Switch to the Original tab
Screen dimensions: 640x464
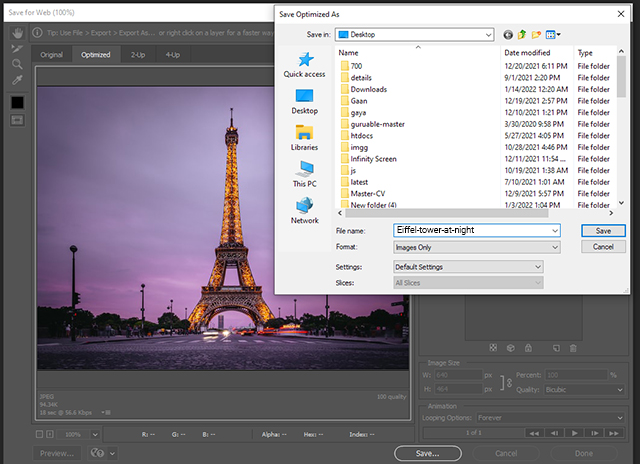(x=51, y=55)
